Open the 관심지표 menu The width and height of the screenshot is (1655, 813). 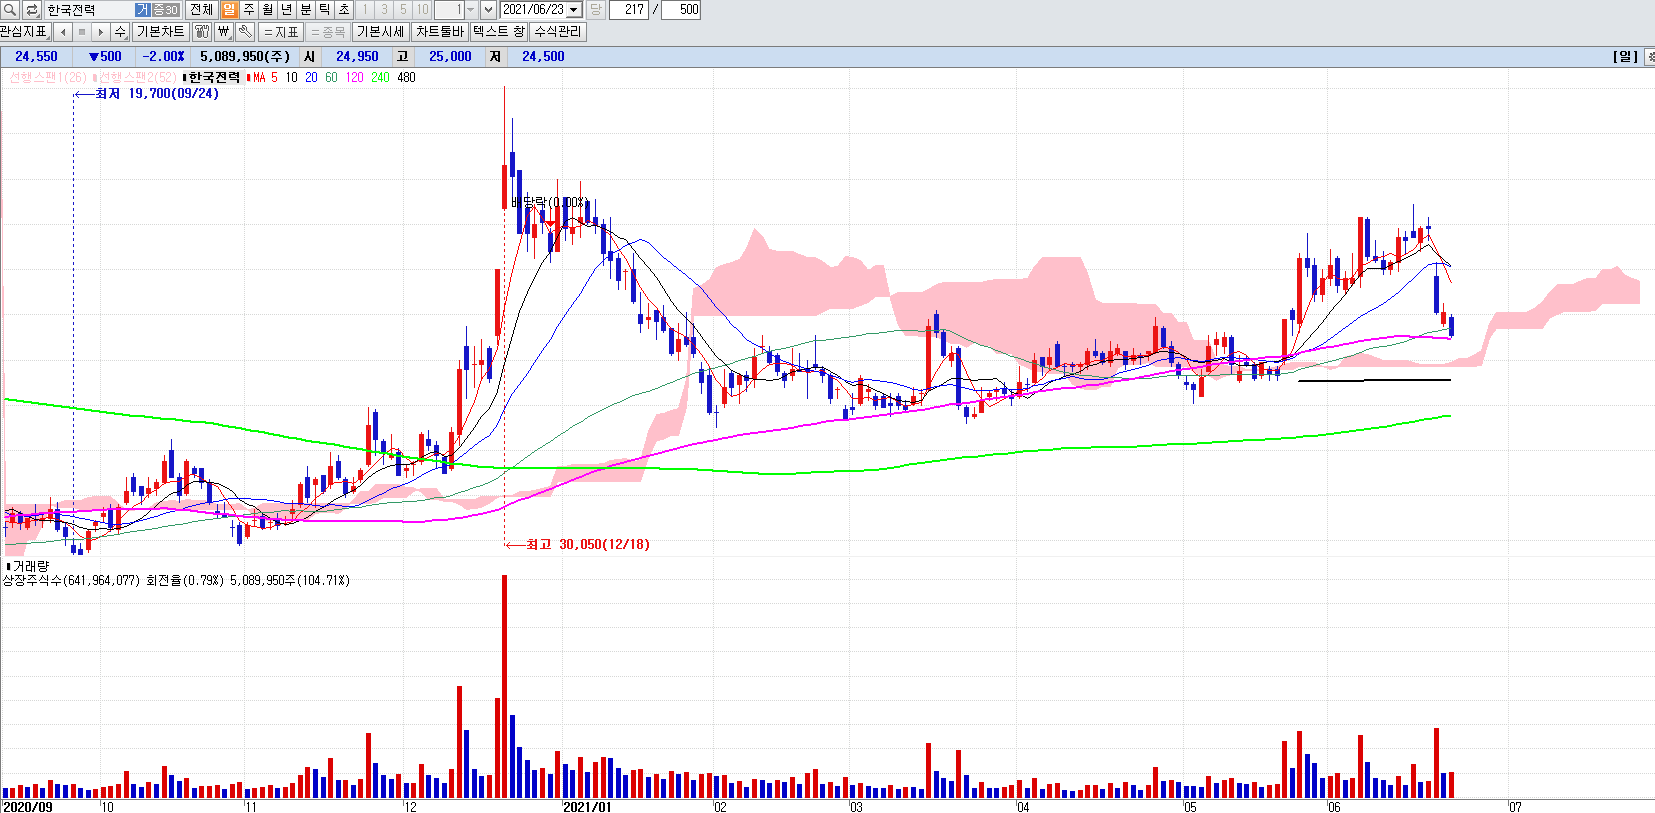(x=25, y=32)
